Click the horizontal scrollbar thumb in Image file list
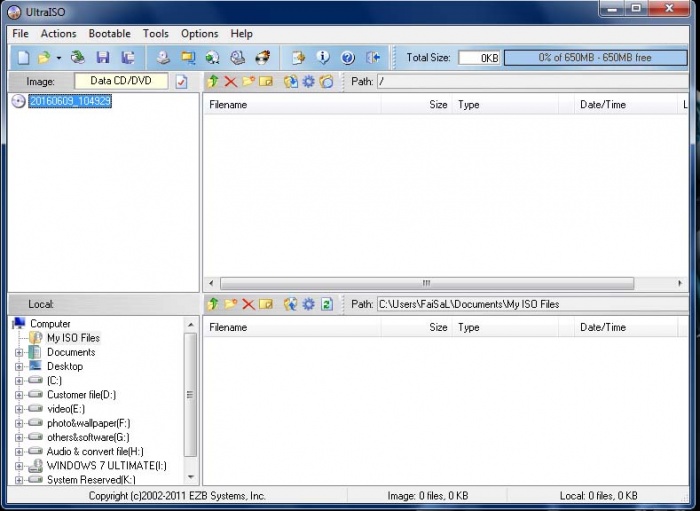This screenshot has width=700, height=511. point(427,283)
